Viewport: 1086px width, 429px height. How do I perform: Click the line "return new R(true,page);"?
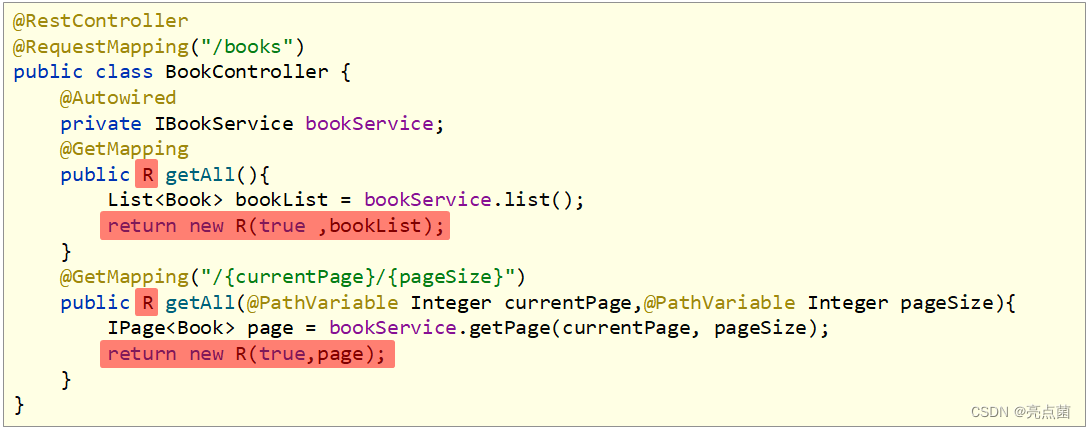click(x=247, y=354)
